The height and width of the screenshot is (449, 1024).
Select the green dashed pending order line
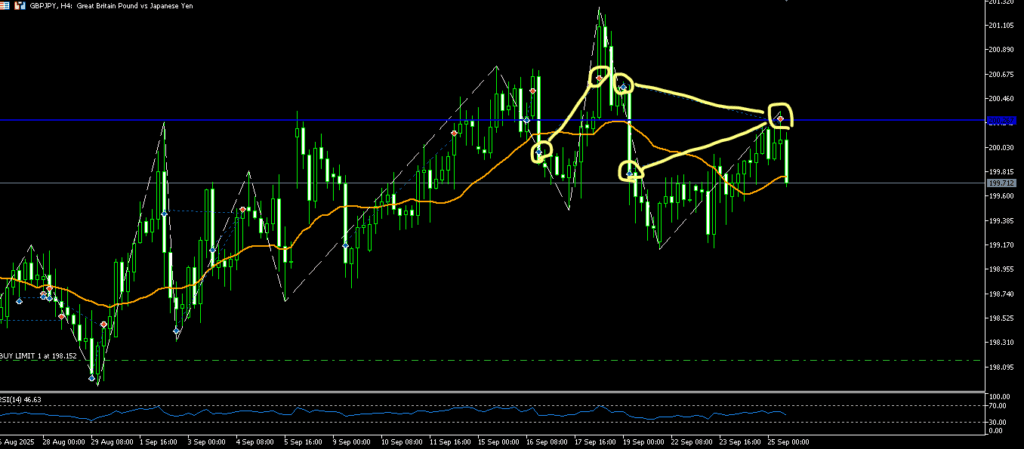pos(500,360)
